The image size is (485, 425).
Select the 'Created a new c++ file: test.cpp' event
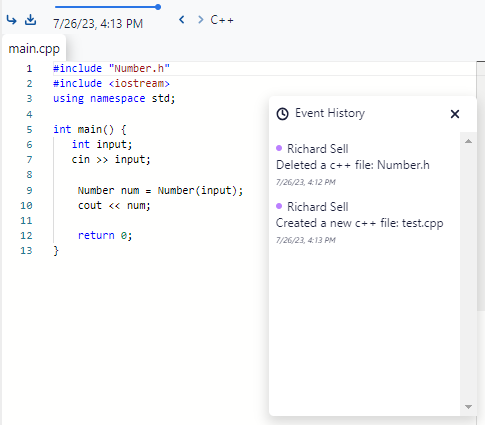(359, 223)
